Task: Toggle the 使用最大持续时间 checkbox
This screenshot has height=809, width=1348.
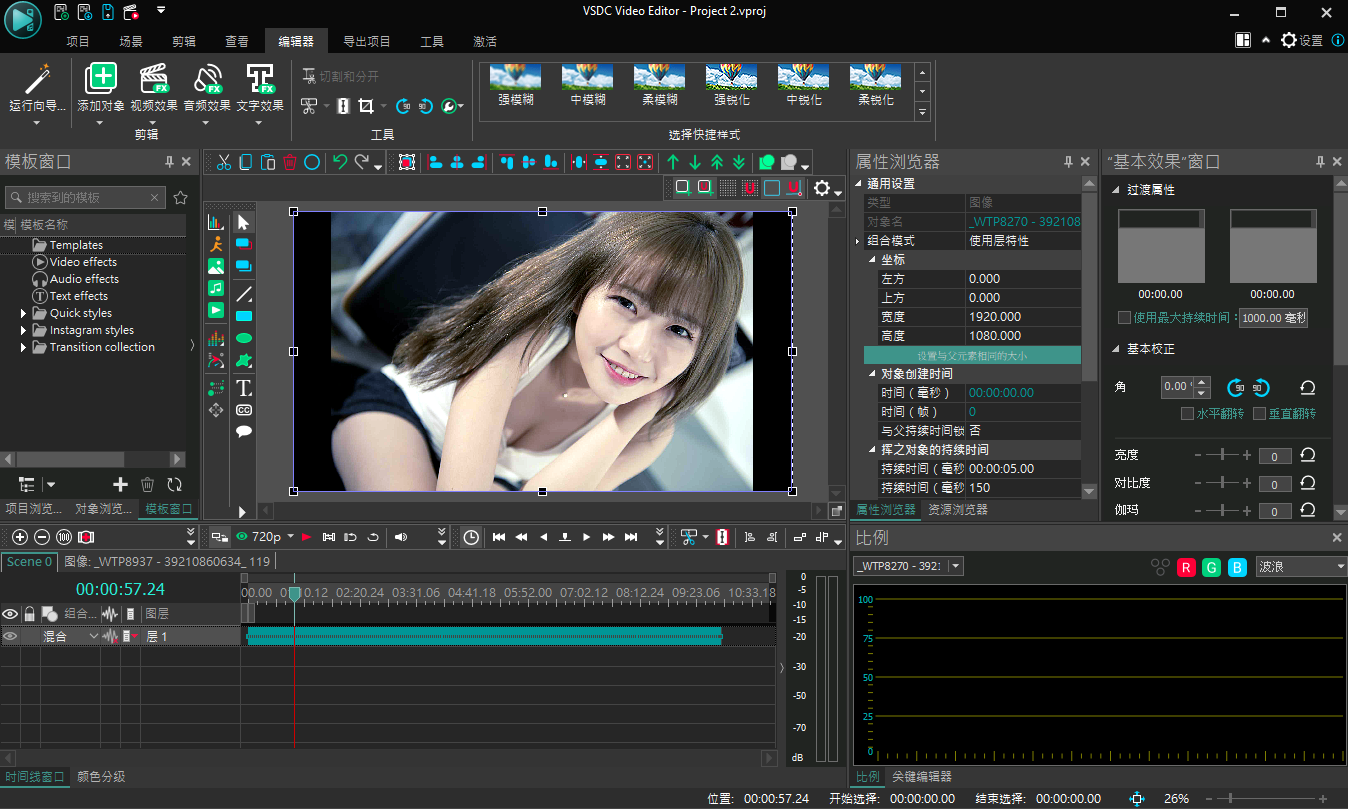Action: click(1124, 318)
